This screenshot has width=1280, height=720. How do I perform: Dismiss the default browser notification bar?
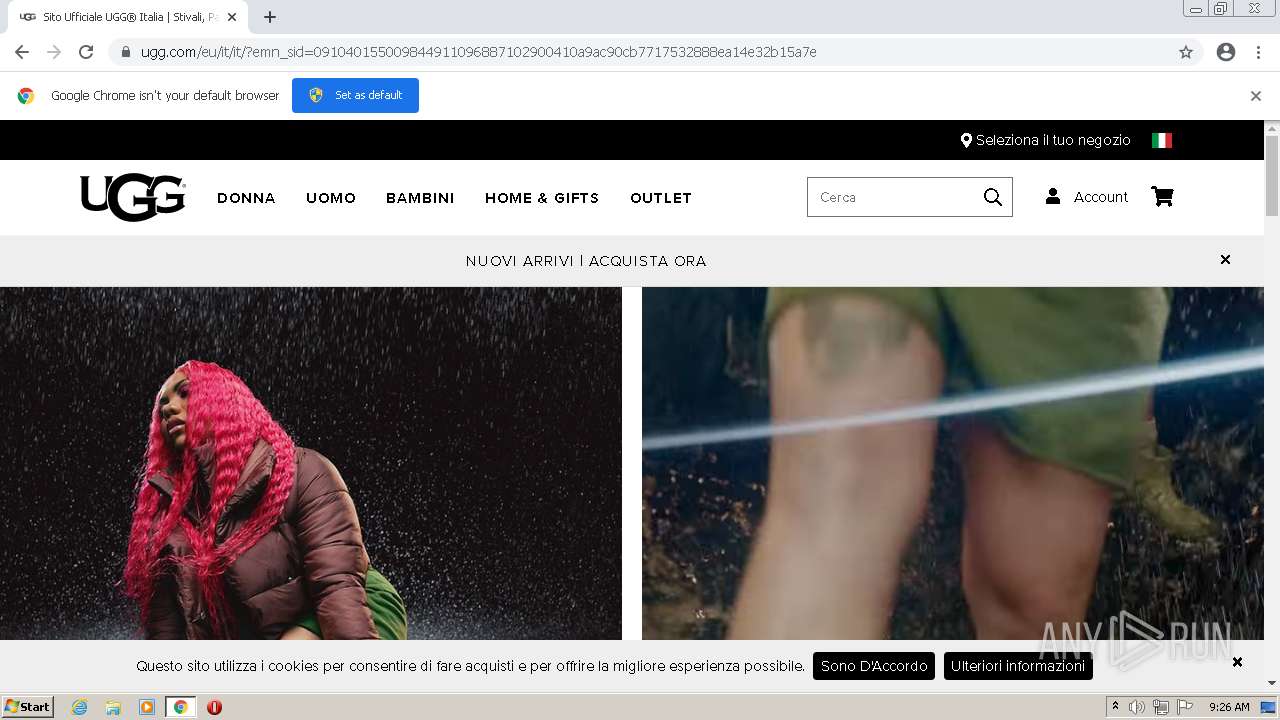coord(1256,96)
